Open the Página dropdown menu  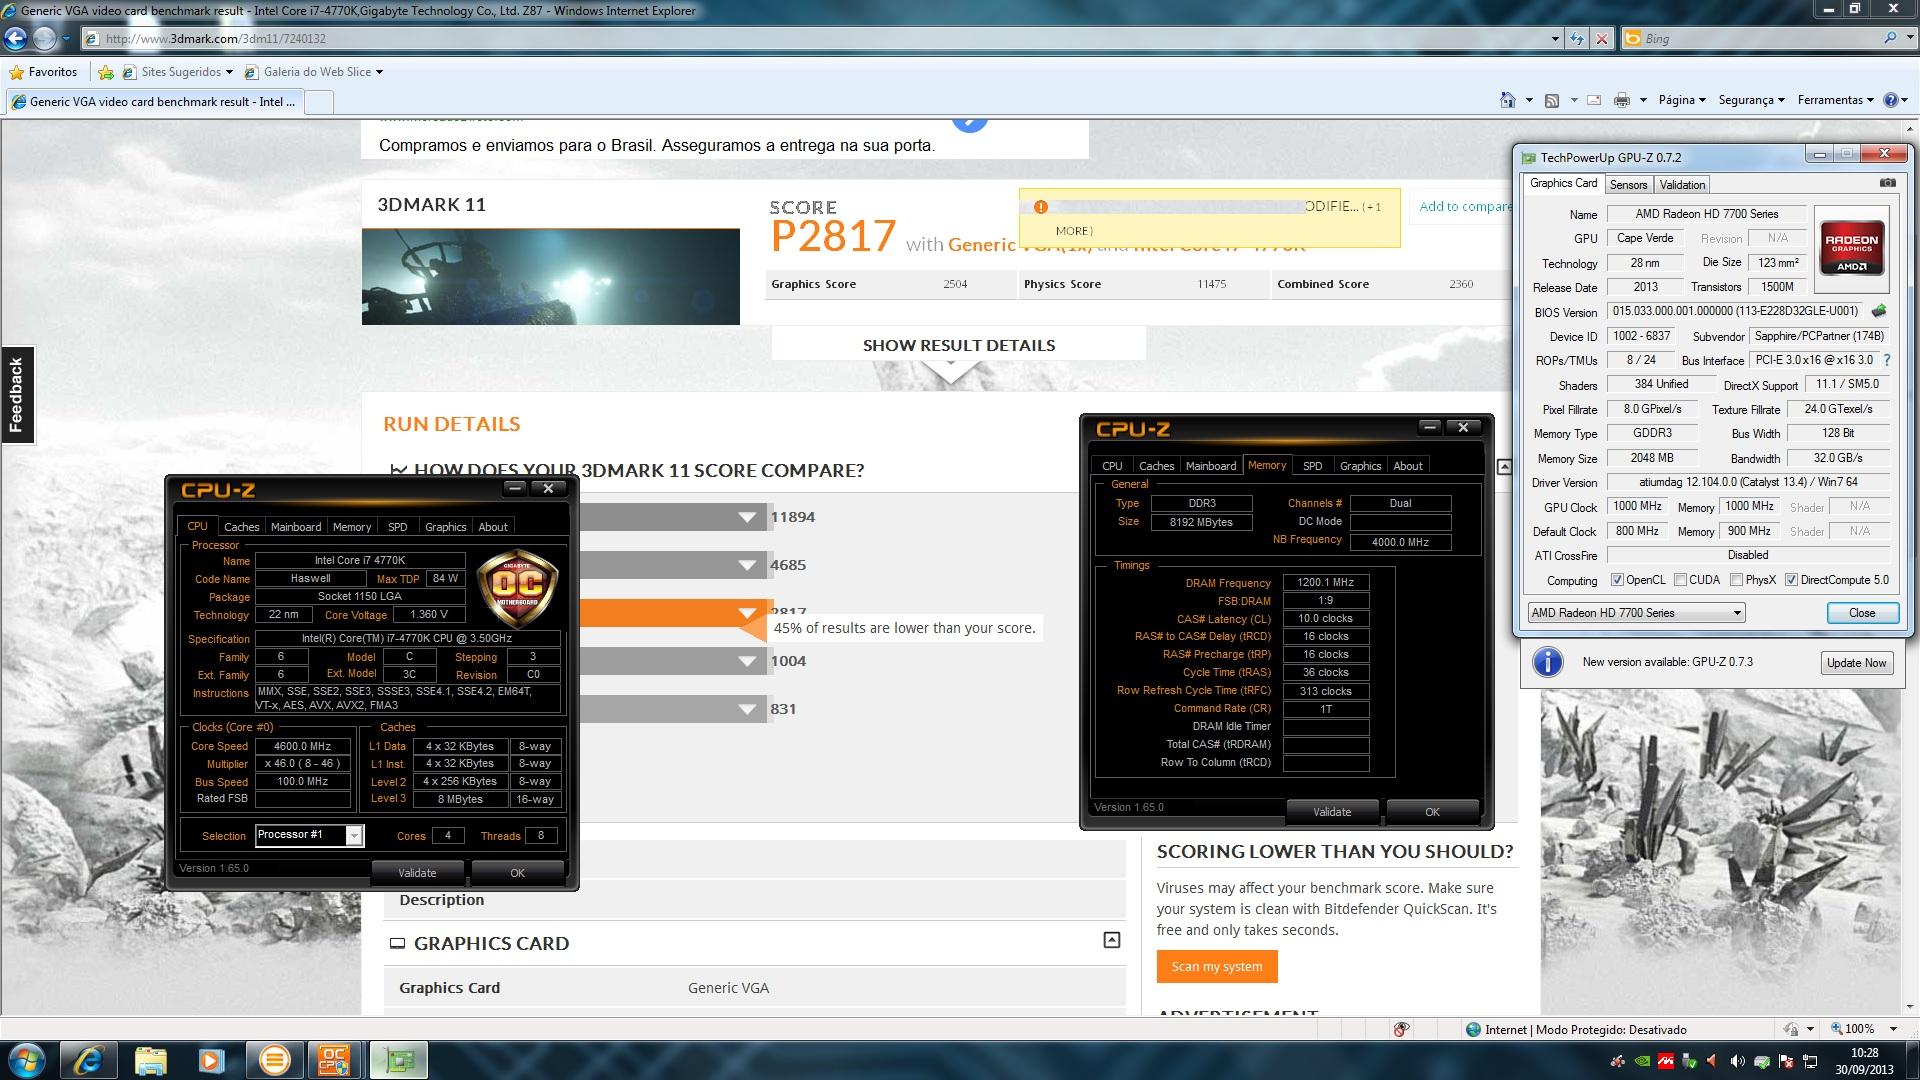[x=1682, y=100]
